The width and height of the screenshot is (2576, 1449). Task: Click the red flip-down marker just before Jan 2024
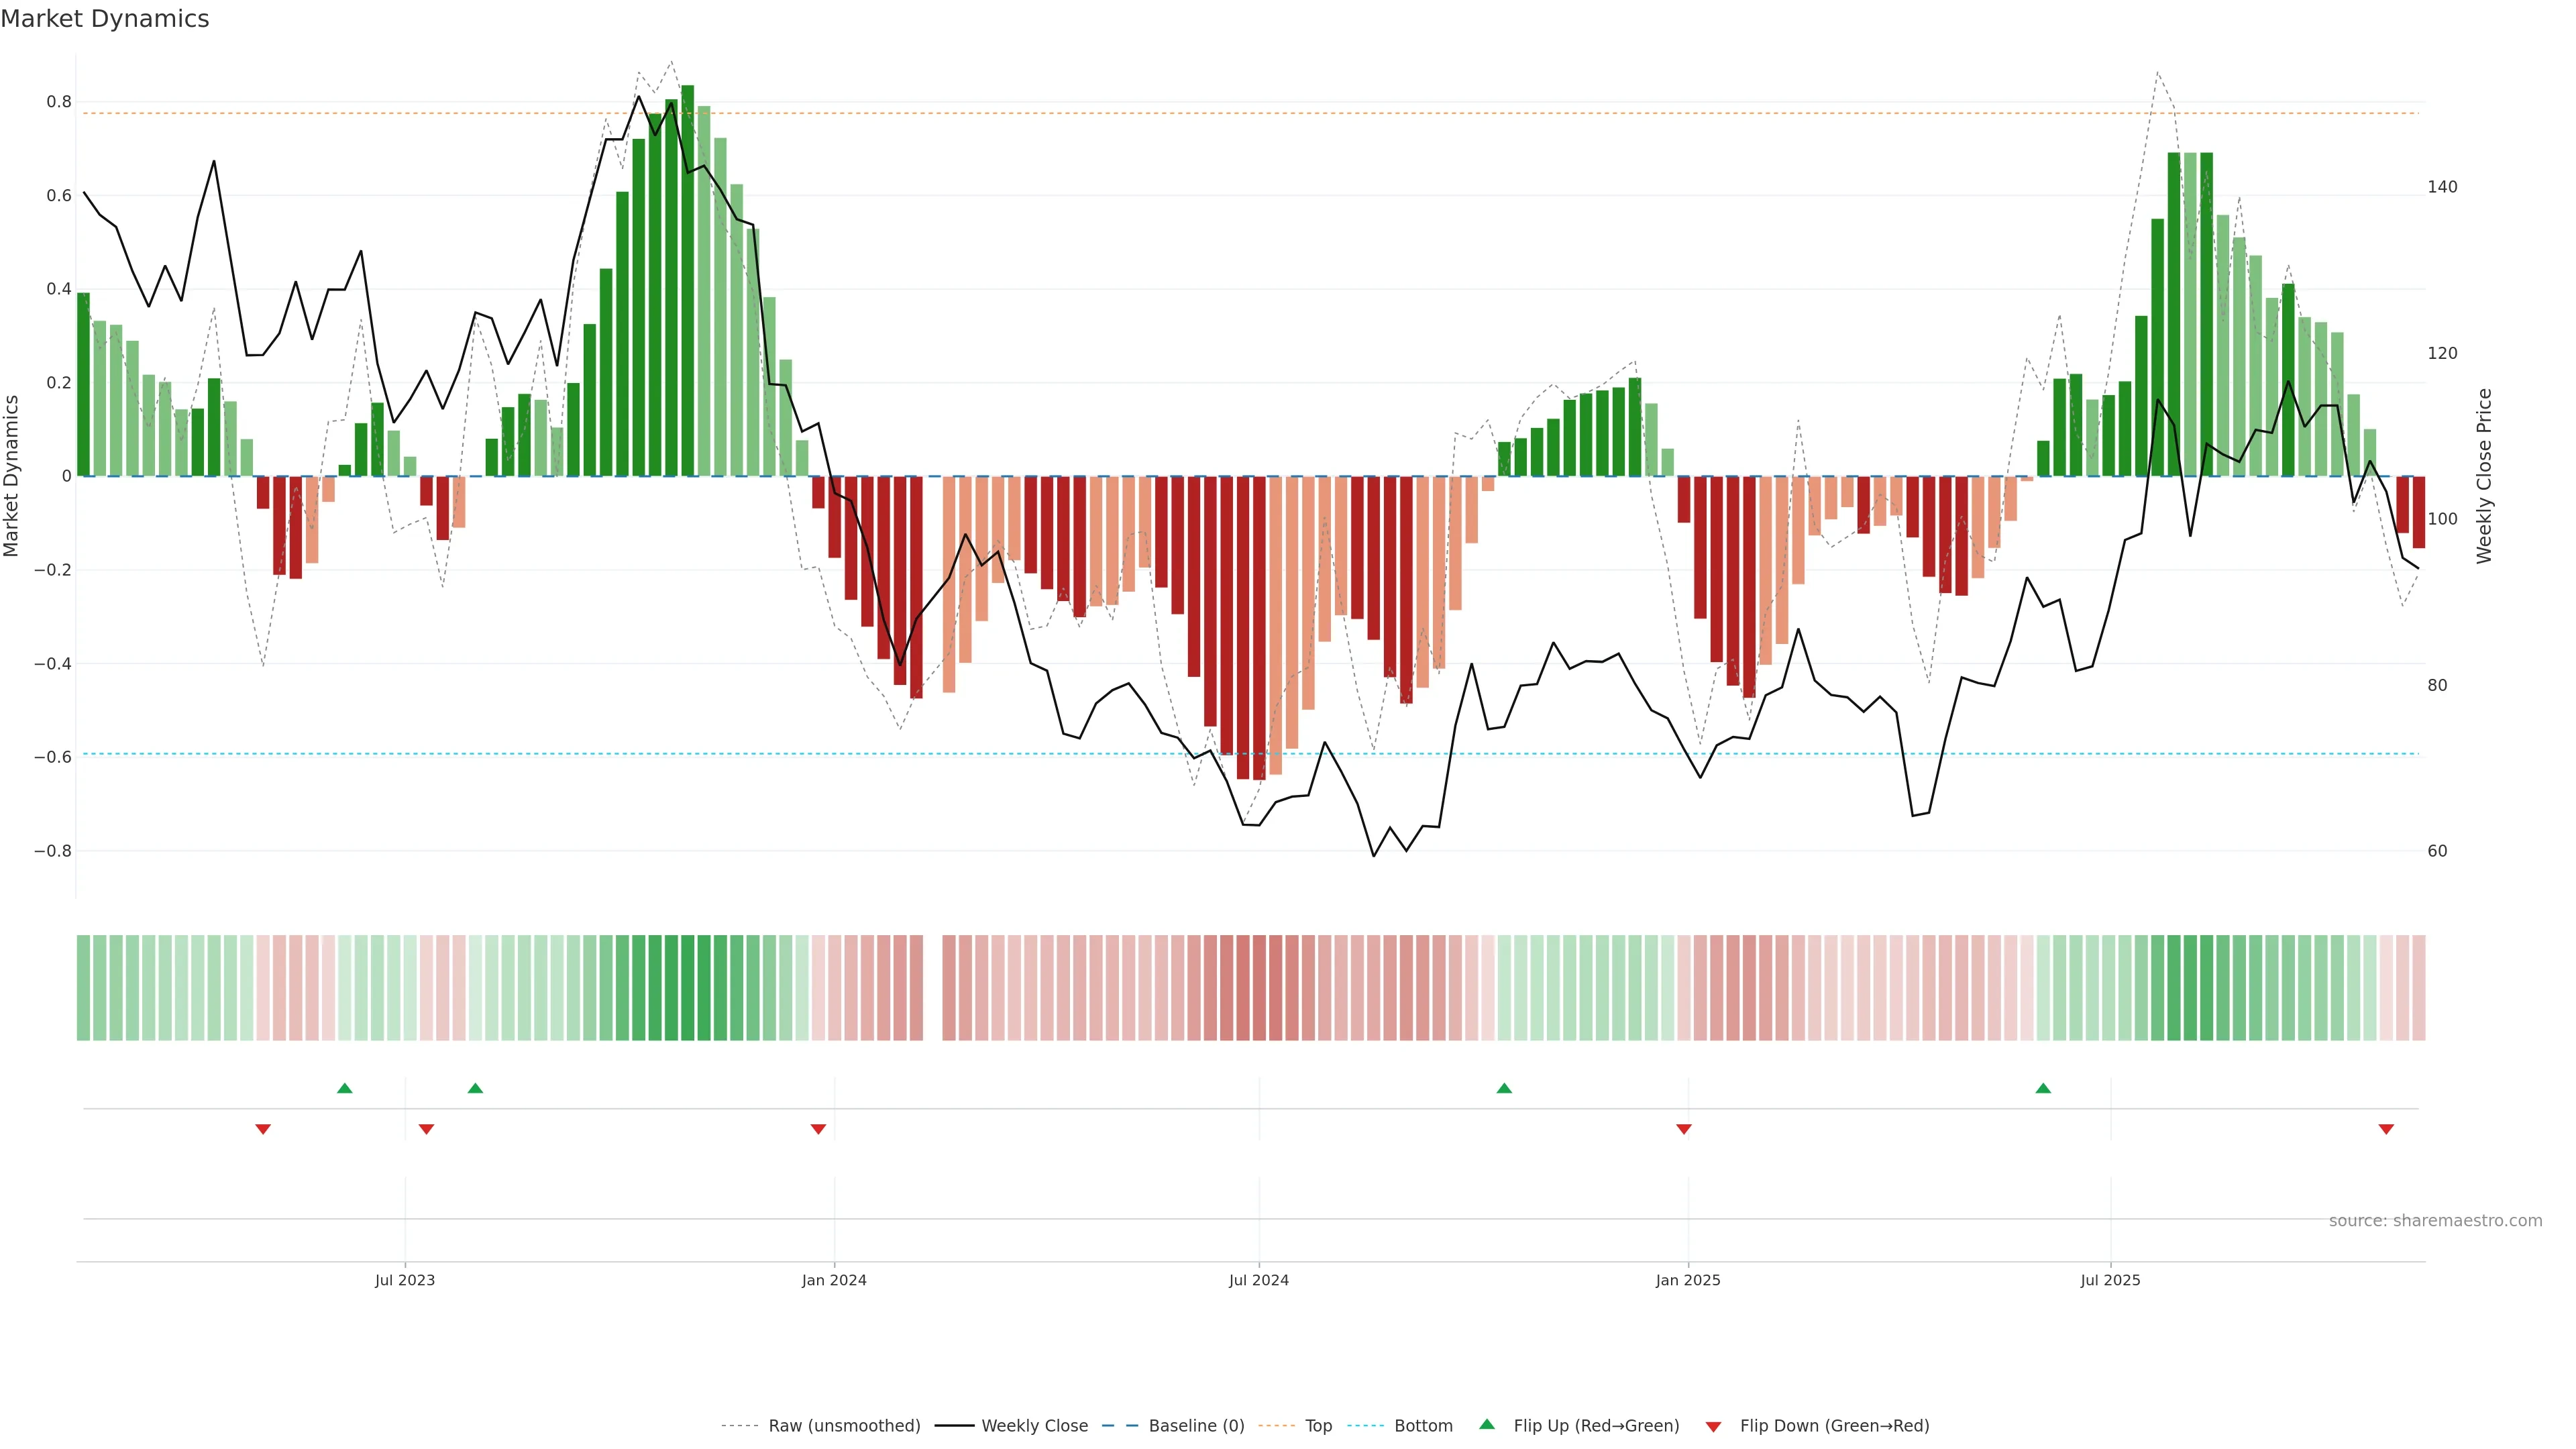pos(818,1129)
